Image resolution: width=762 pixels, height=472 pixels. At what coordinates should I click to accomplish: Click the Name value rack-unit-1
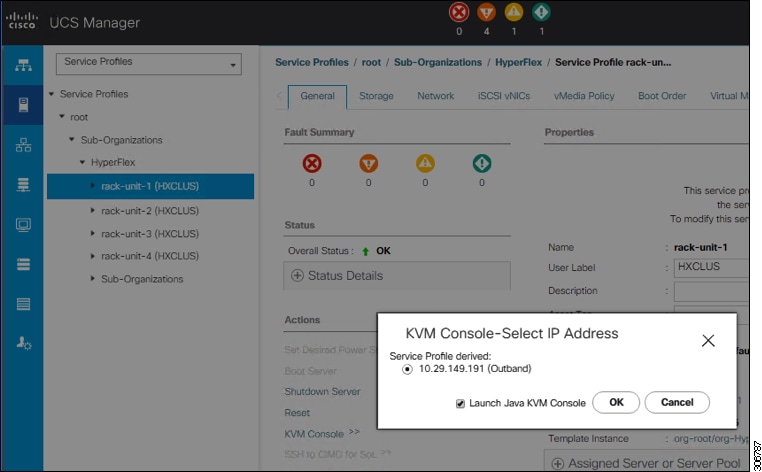(x=700, y=247)
